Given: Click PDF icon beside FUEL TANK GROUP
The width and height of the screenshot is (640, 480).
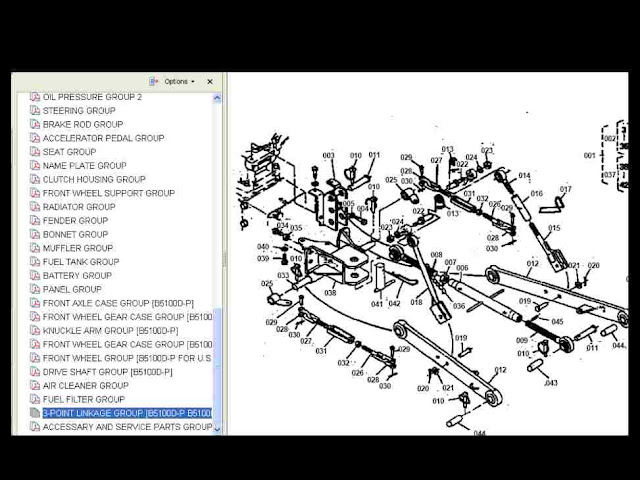Looking at the screenshot, I should 35,262.
